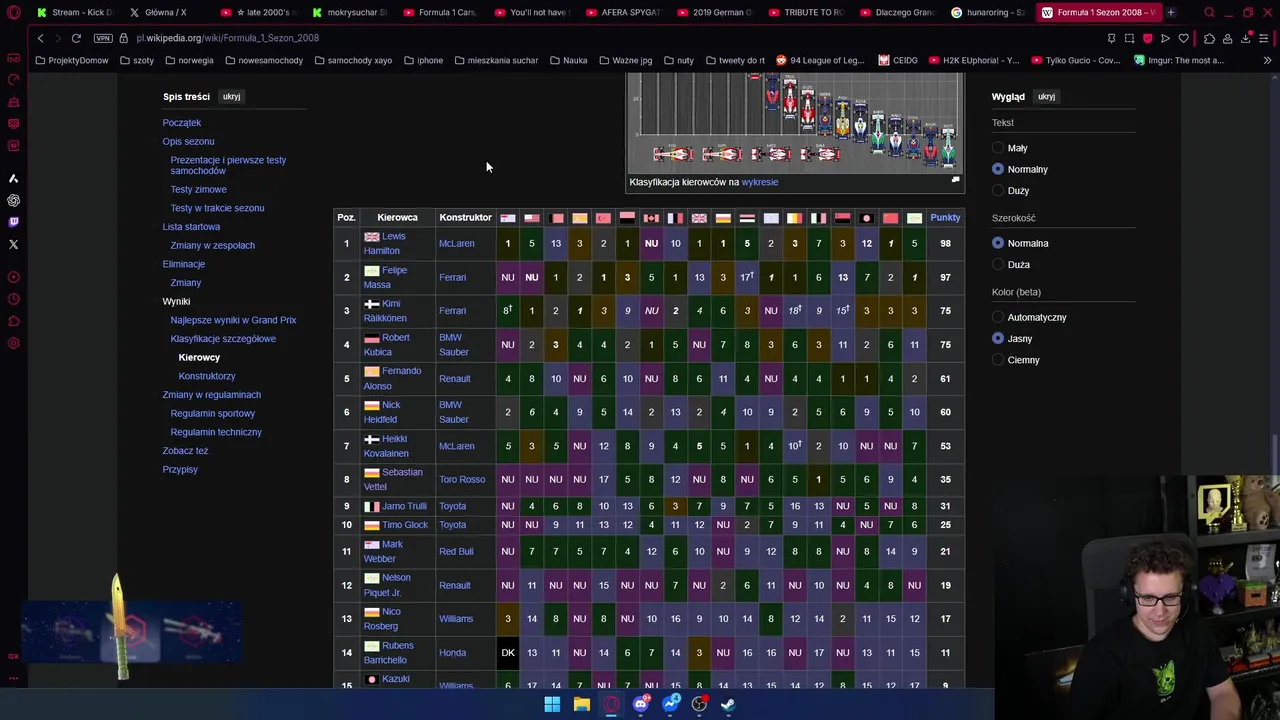
Task: Open Nauka bookmarks folder
Action: (x=568, y=60)
